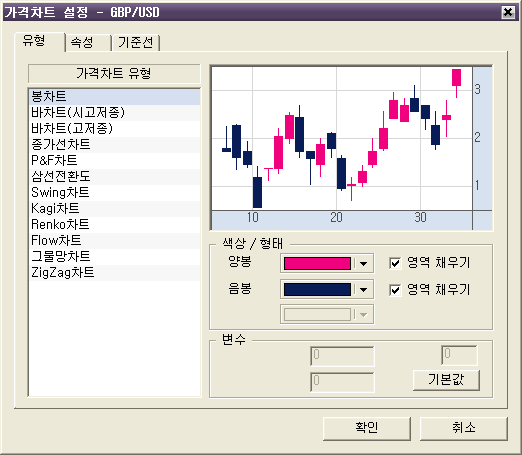This screenshot has height=455, width=522.
Task: Open the 음봉 color dropdown arrow
Action: (x=363, y=290)
